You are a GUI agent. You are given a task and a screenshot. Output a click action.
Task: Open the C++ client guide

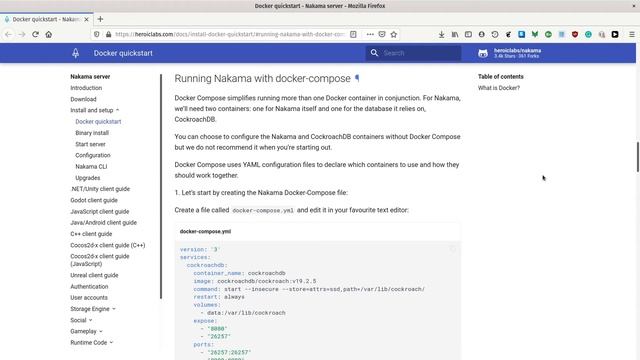(91, 234)
